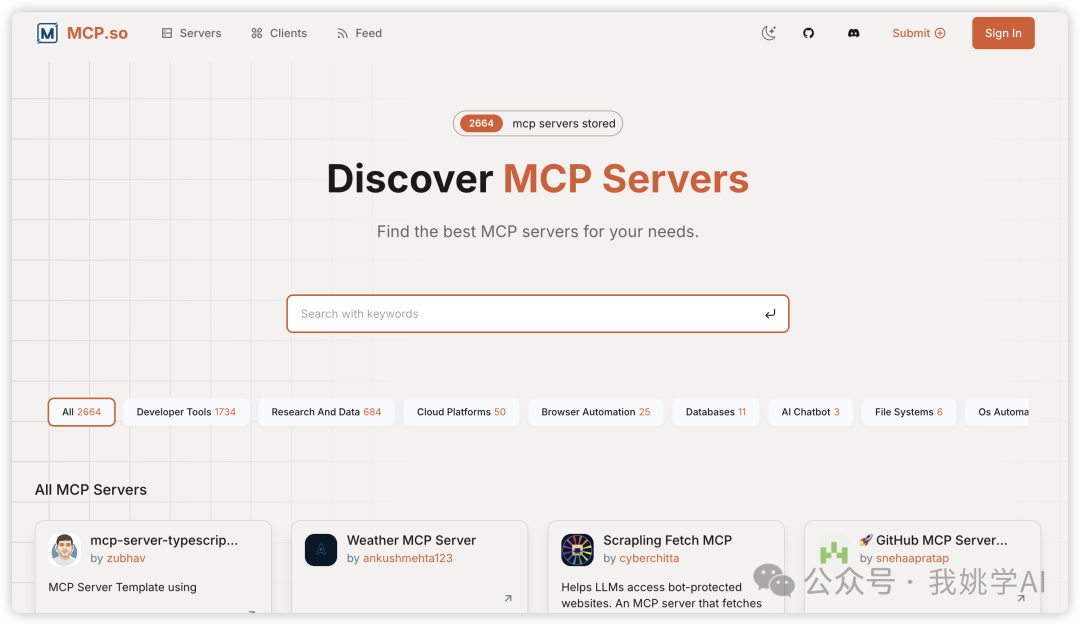Click the Servers nav icon
Image resolution: width=1080 pixels, height=625 pixels.
[x=166, y=32]
